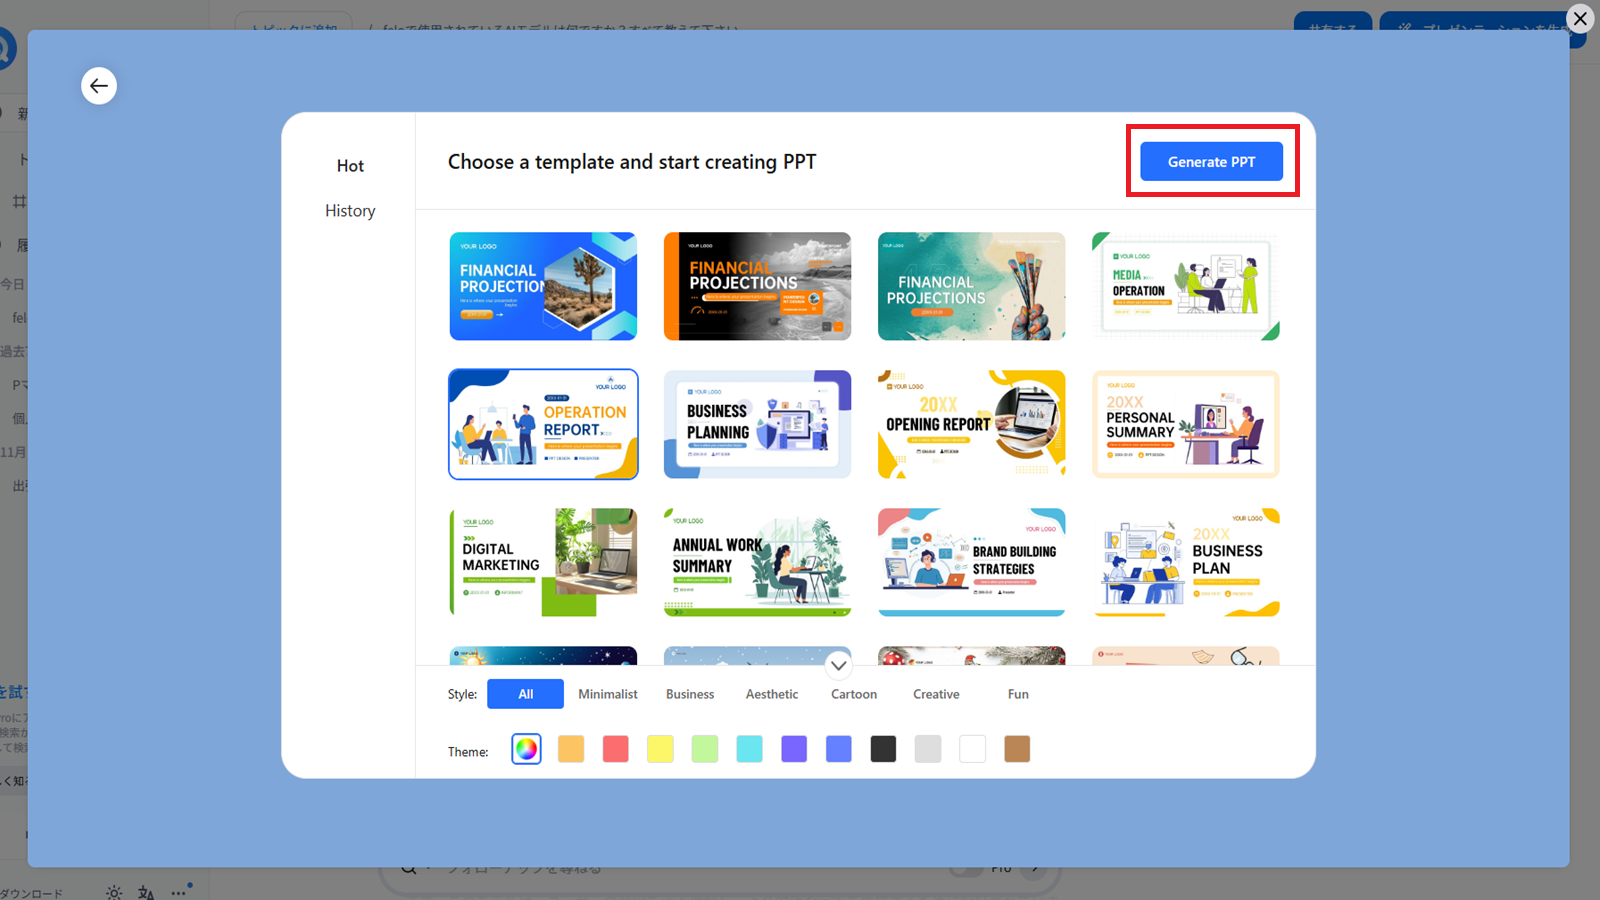This screenshot has height=900, width=1600.
Task: Pick the orange theme color swatch
Action: [x=571, y=749]
